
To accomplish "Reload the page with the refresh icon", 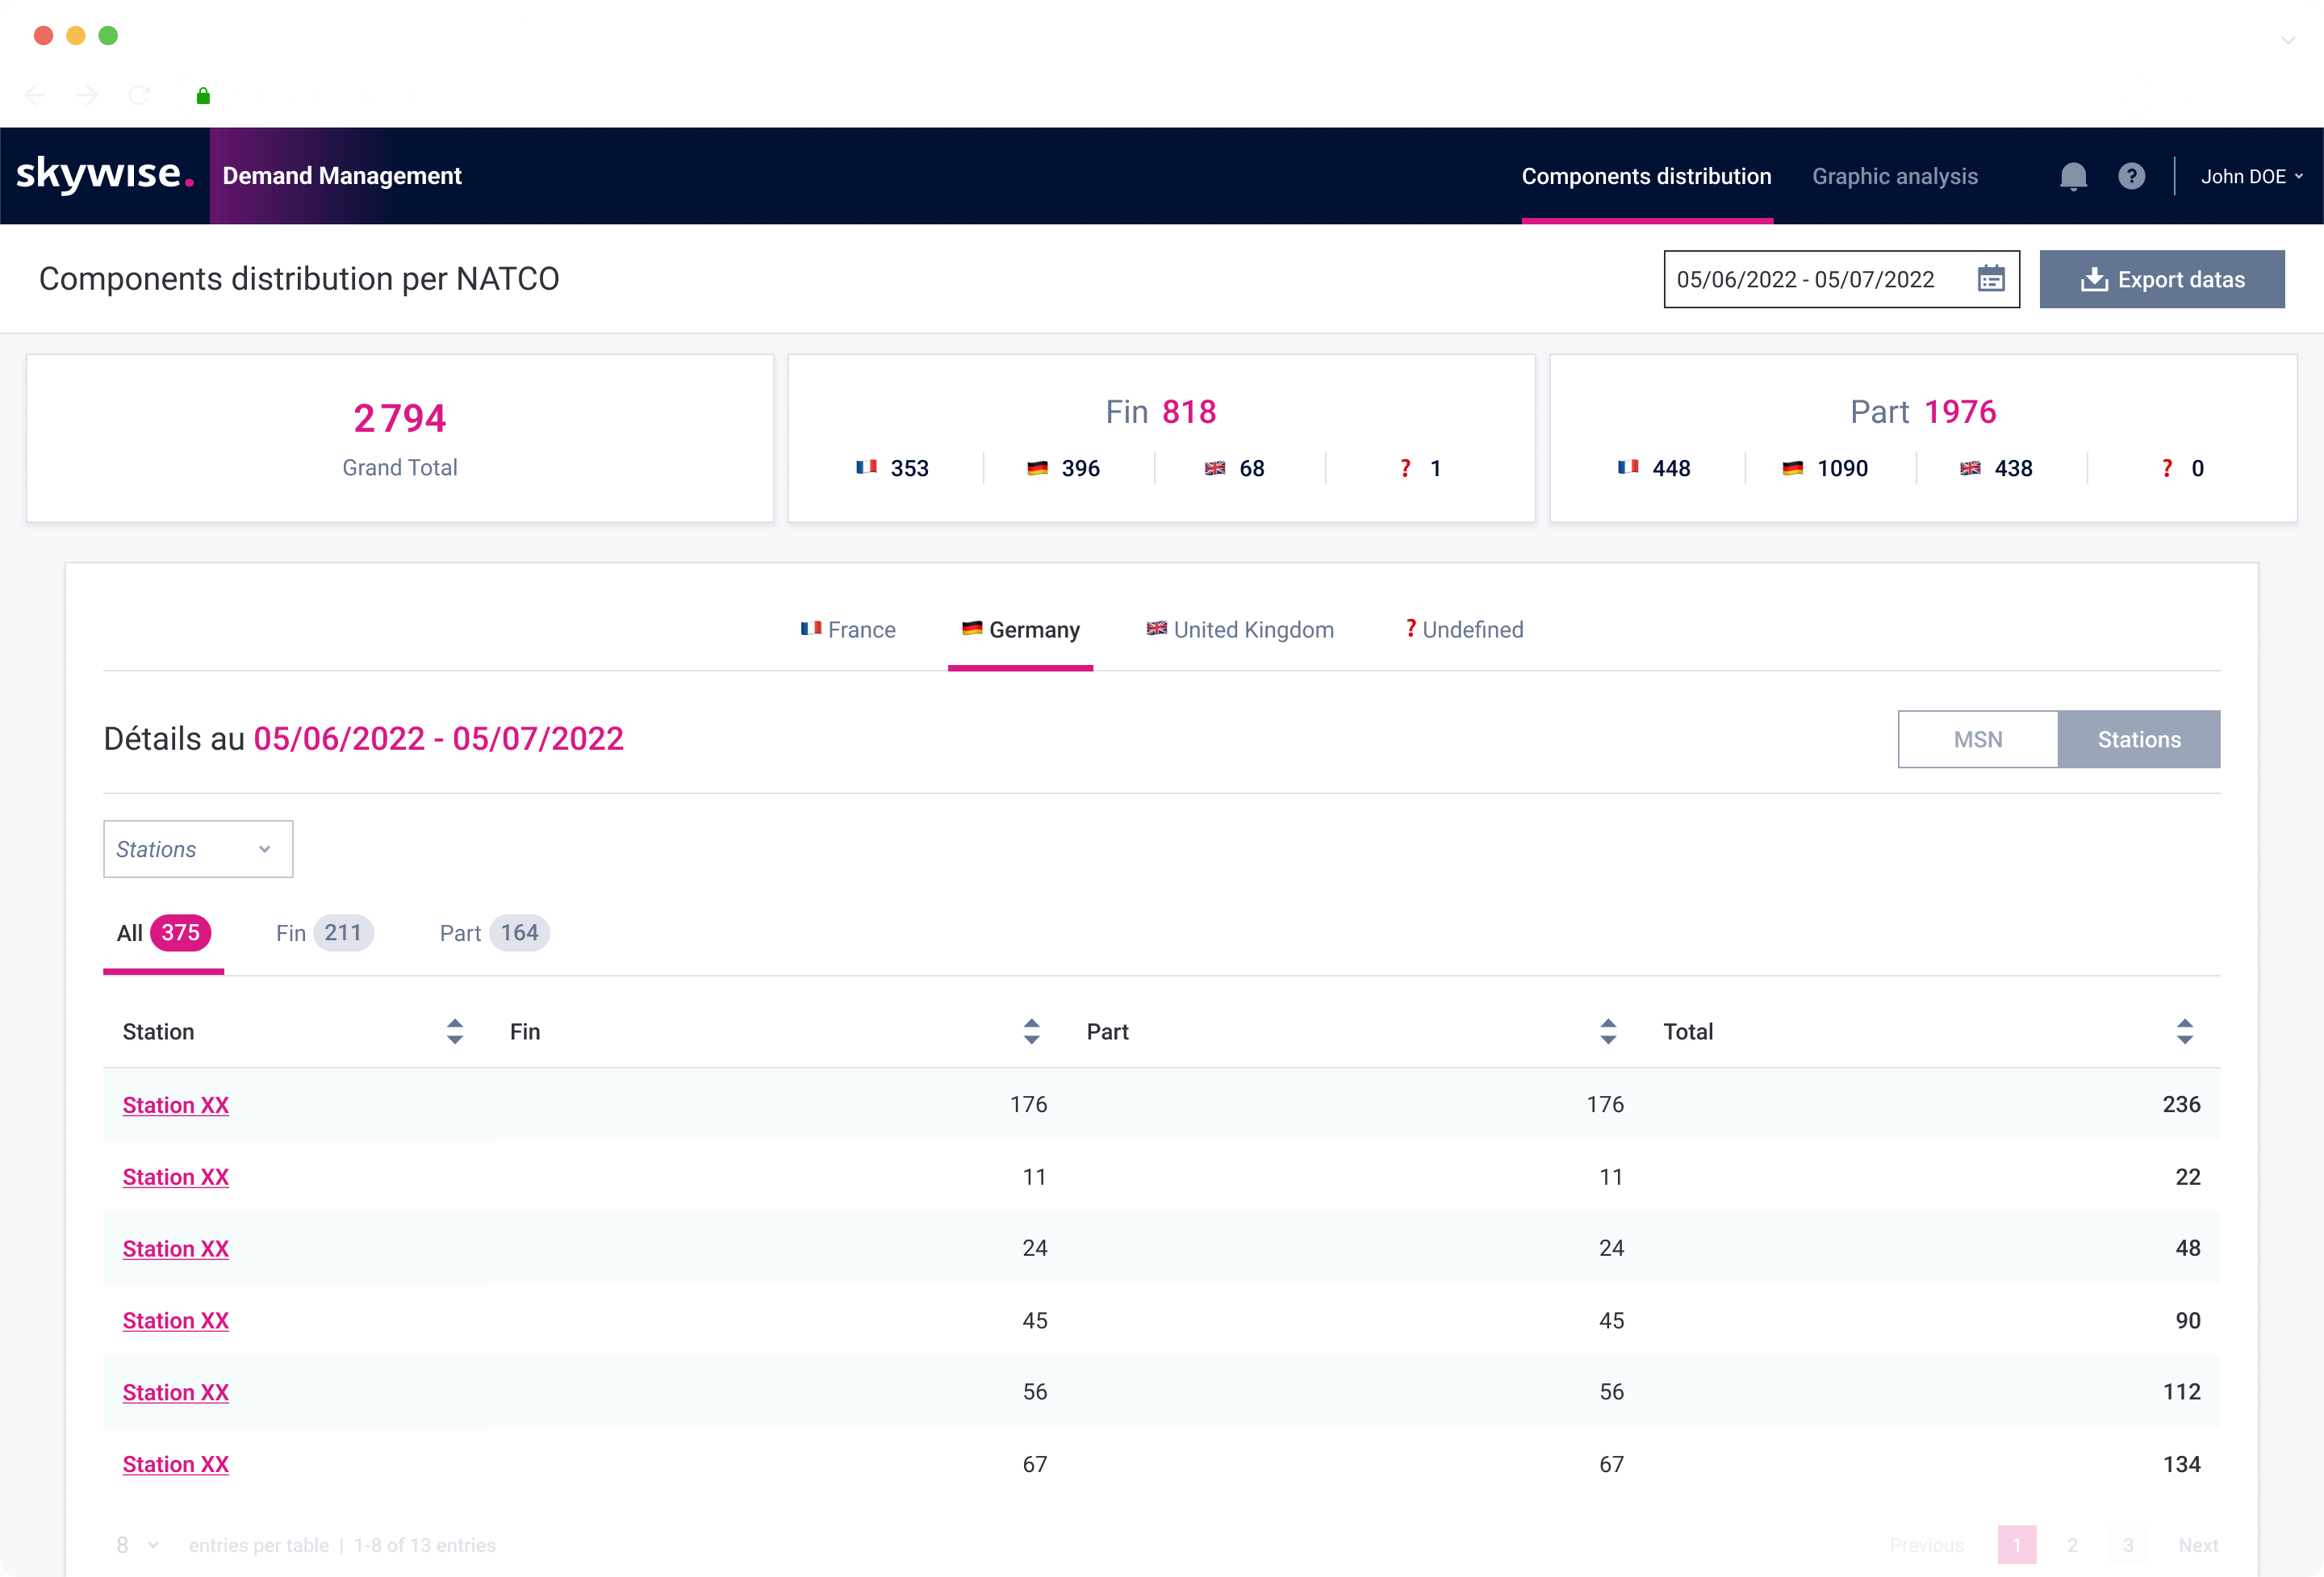I will (139, 94).
